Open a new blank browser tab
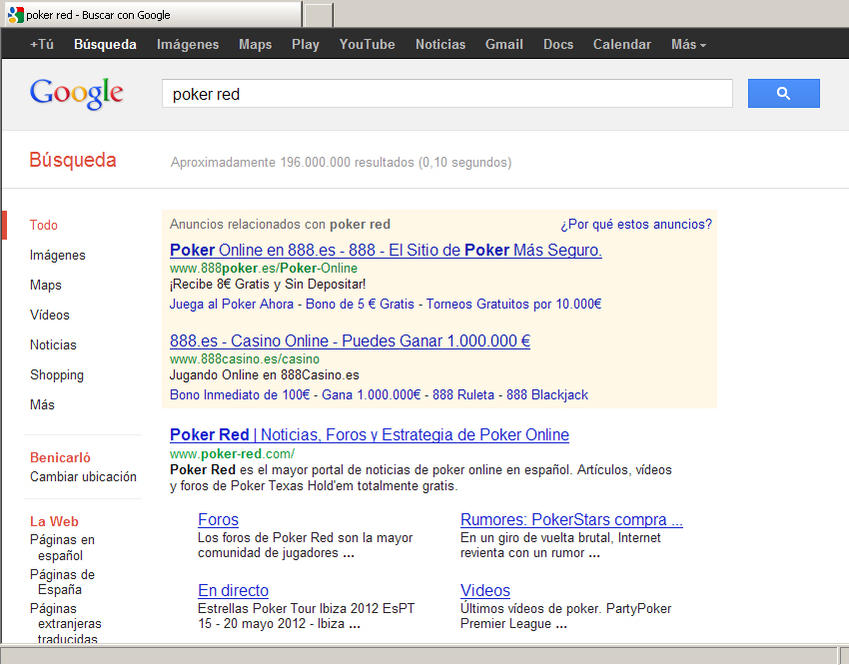The image size is (849, 665). [x=318, y=15]
